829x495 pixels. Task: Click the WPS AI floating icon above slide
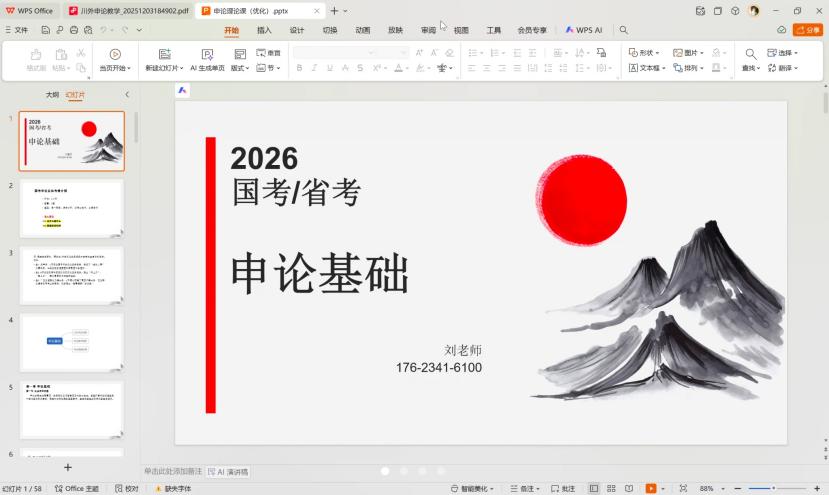click(183, 90)
